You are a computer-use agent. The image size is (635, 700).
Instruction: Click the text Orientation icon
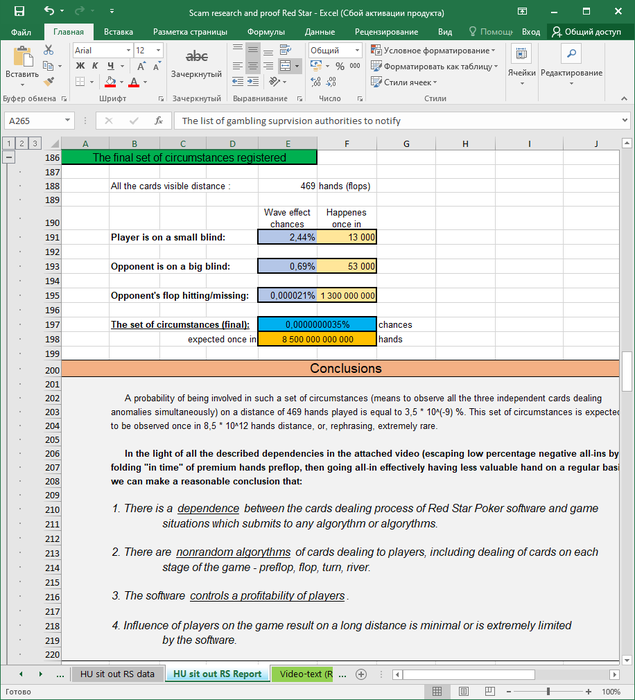pos(274,82)
